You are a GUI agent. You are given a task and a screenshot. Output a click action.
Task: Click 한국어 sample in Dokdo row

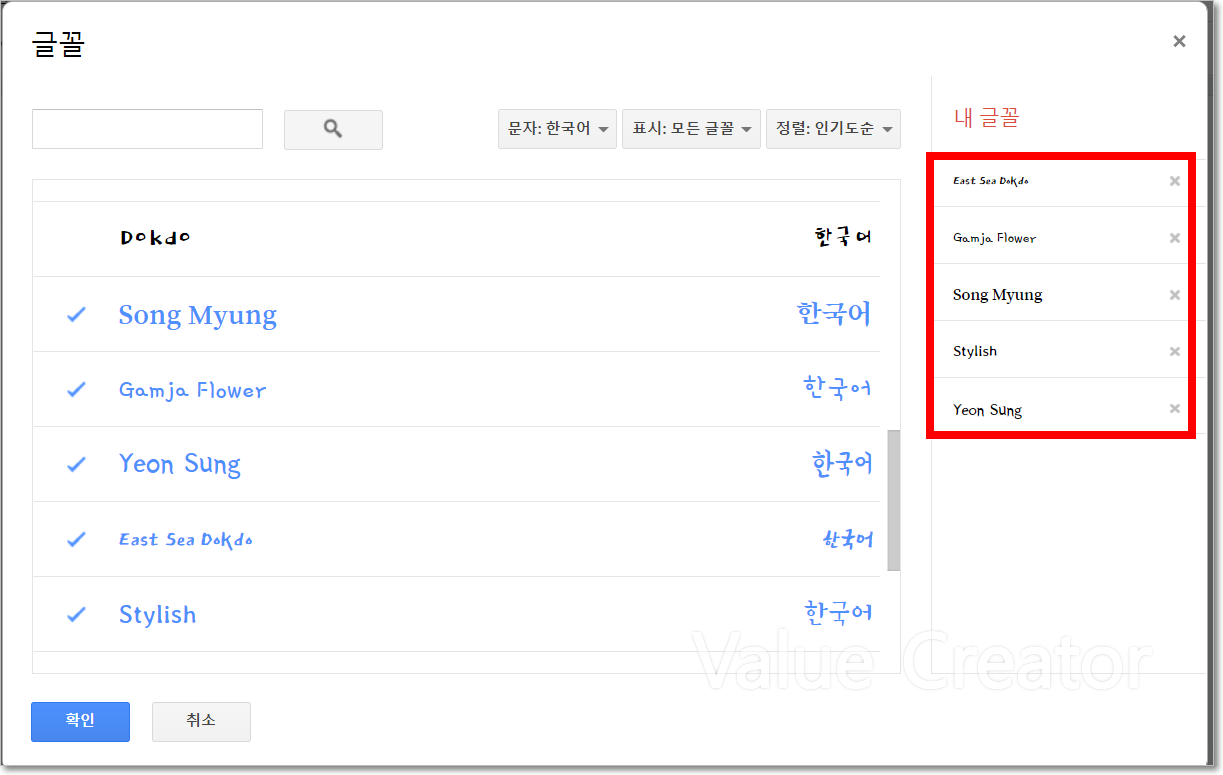[x=842, y=237]
